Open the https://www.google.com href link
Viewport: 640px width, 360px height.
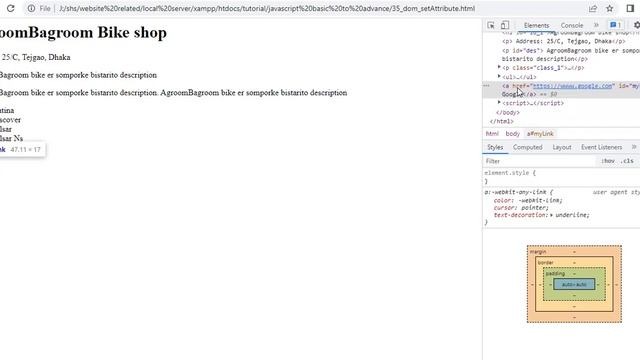click(x=573, y=86)
